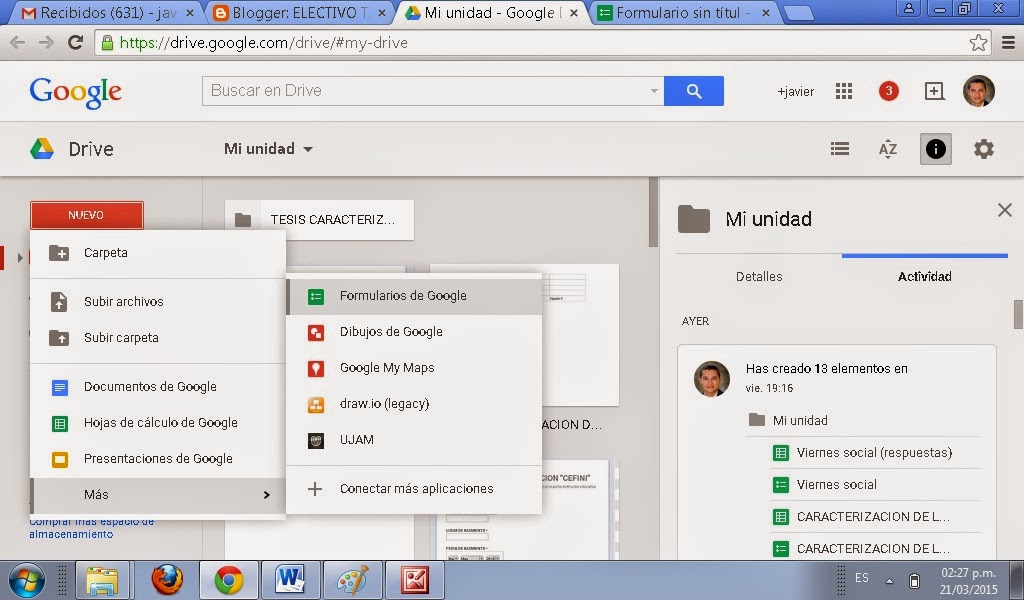1024x600 pixels.
Task: Open the Google apps grid
Action: [843, 91]
